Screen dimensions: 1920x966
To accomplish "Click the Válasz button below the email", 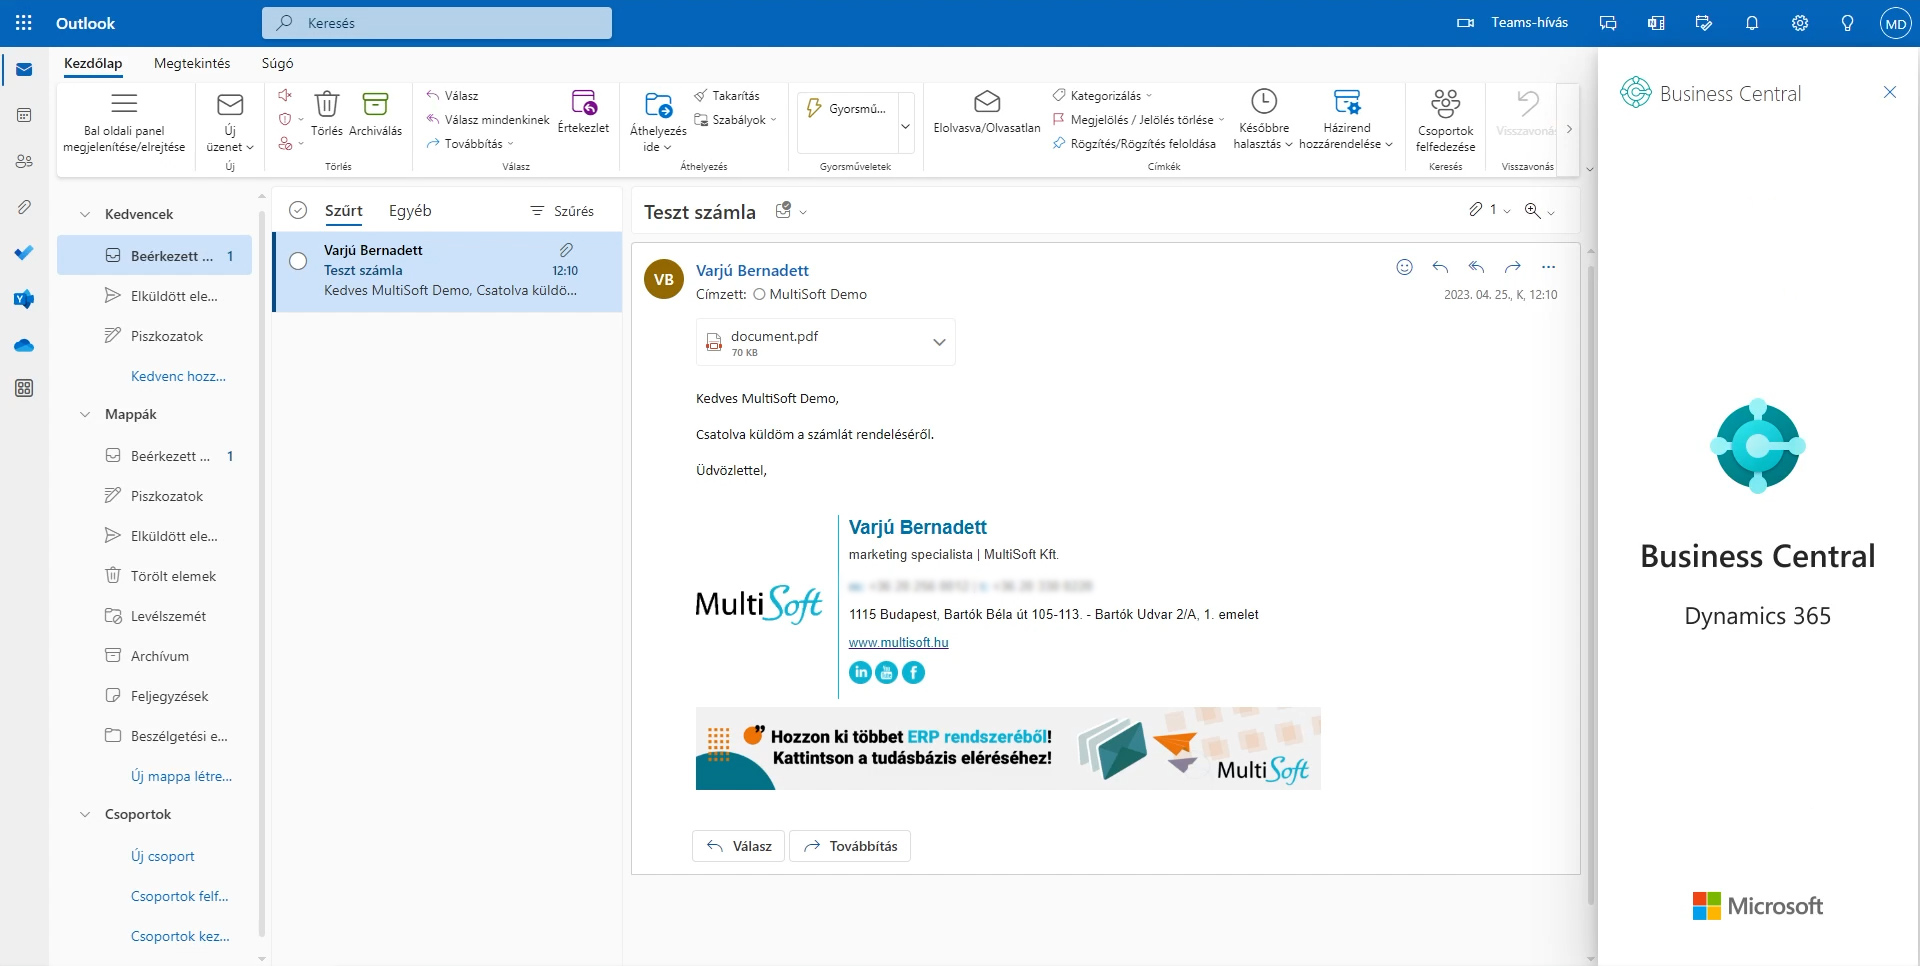I will coord(738,845).
